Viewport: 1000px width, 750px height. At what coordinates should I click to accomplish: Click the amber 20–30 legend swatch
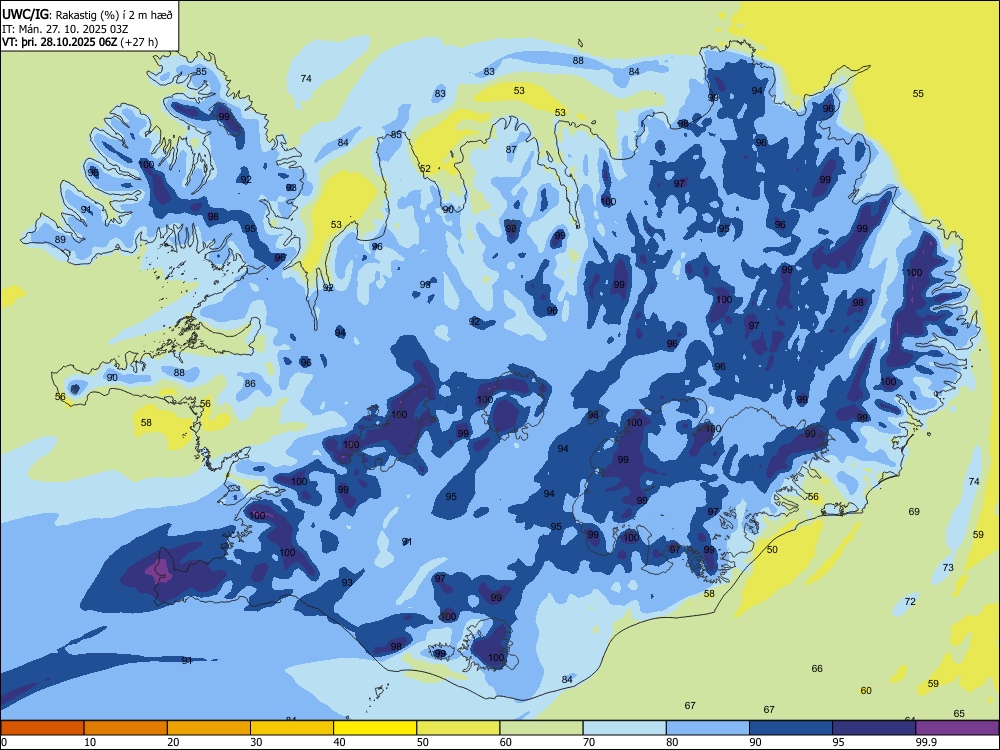click(x=209, y=728)
